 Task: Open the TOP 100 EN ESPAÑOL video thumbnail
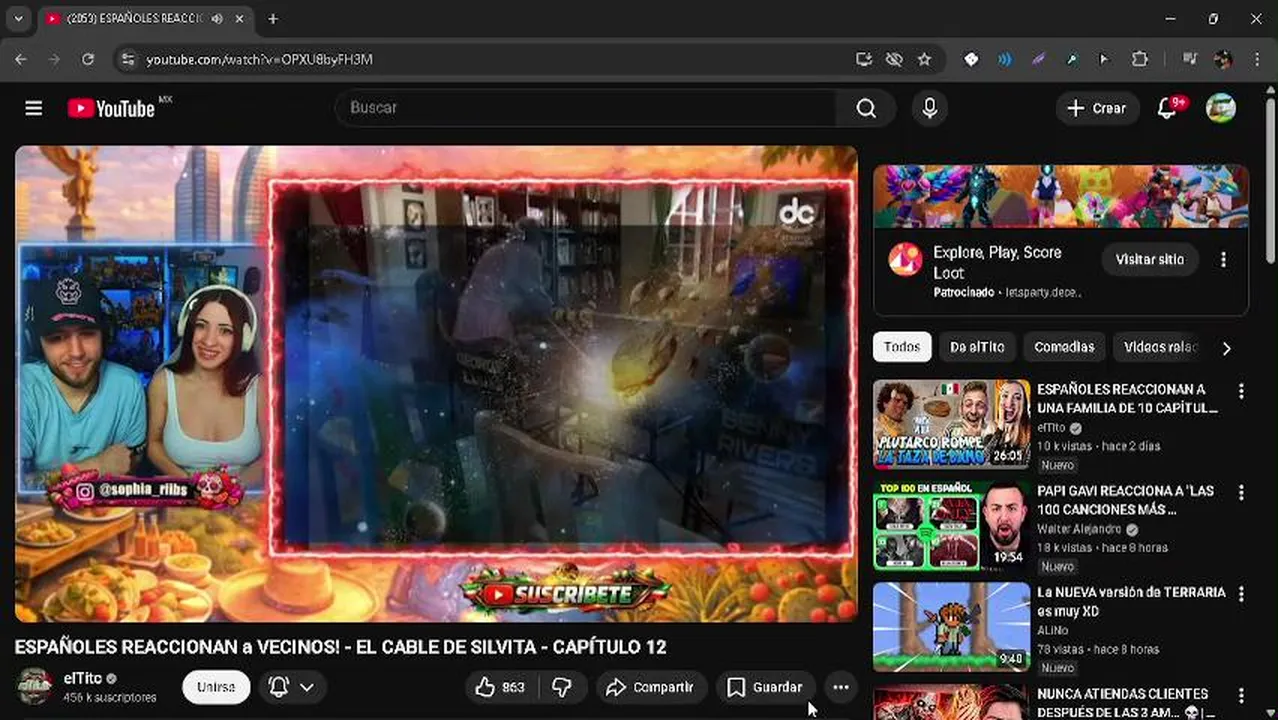pyautogui.click(x=951, y=526)
